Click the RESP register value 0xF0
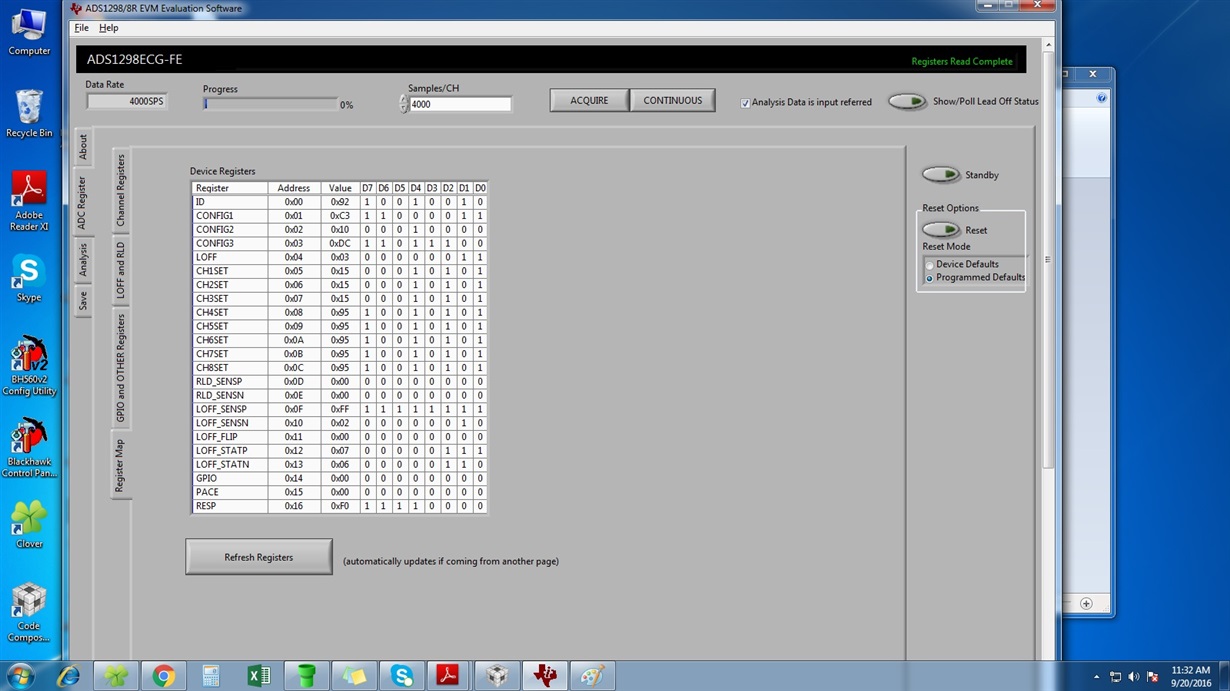The height and width of the screenshot is (691, 1230). (x=340, y=506)
